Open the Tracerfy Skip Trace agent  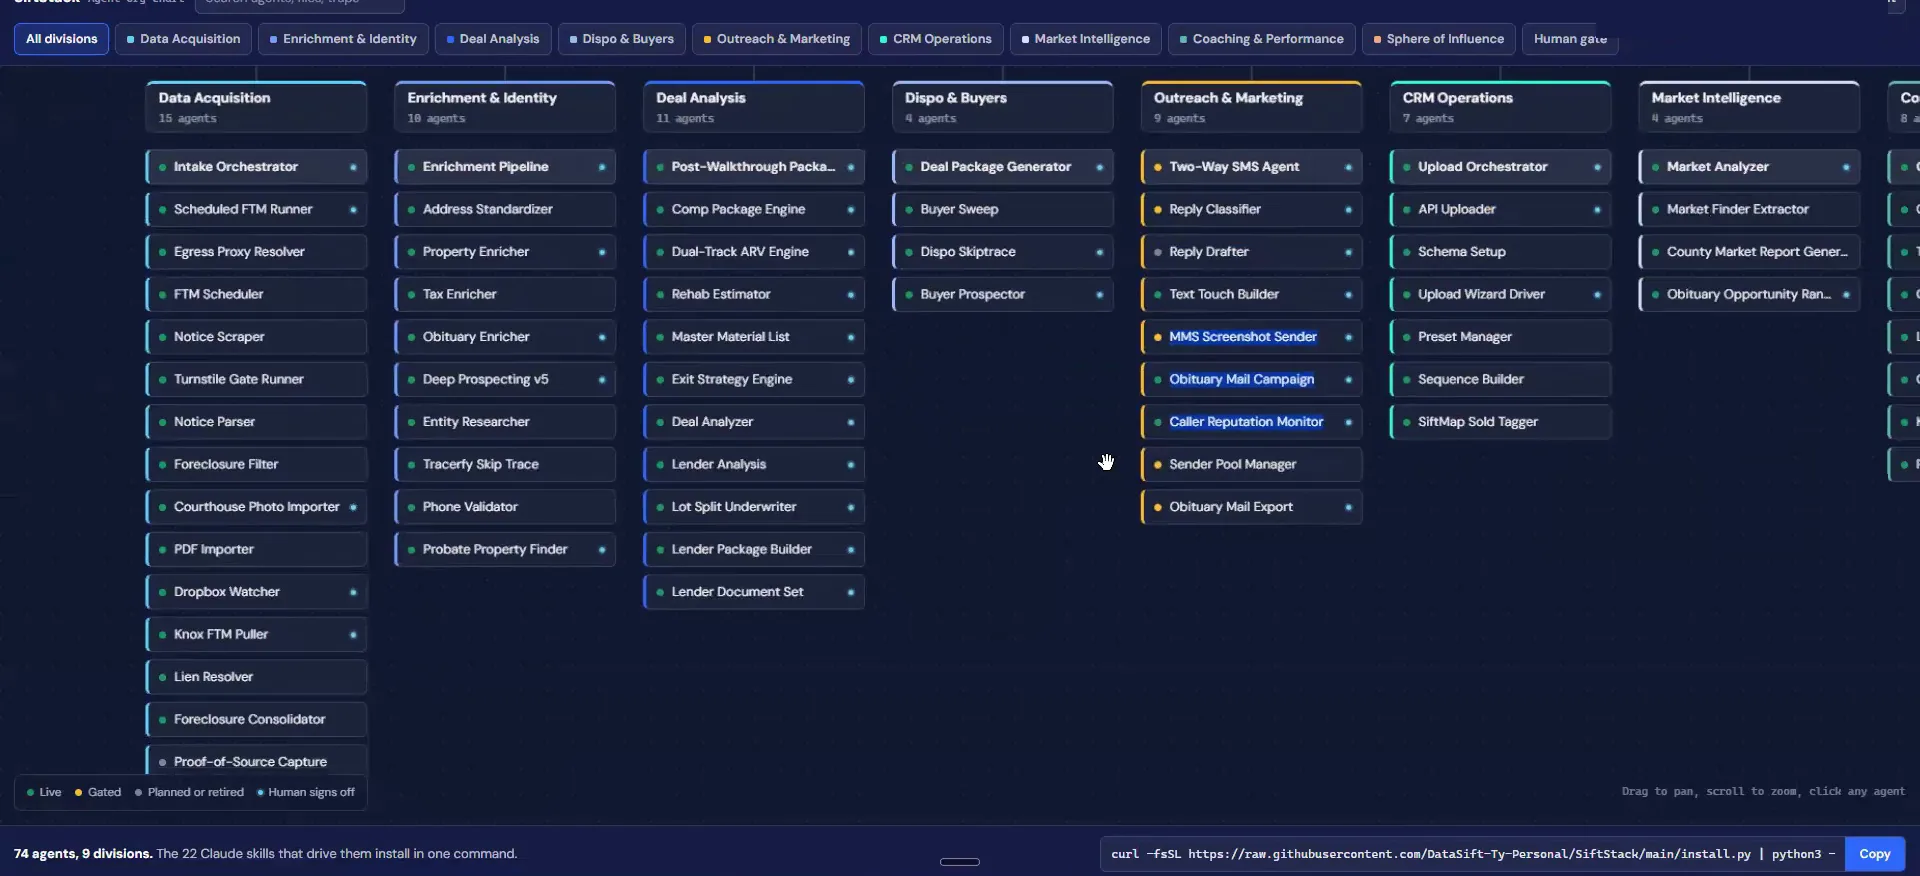coord(505,465)
